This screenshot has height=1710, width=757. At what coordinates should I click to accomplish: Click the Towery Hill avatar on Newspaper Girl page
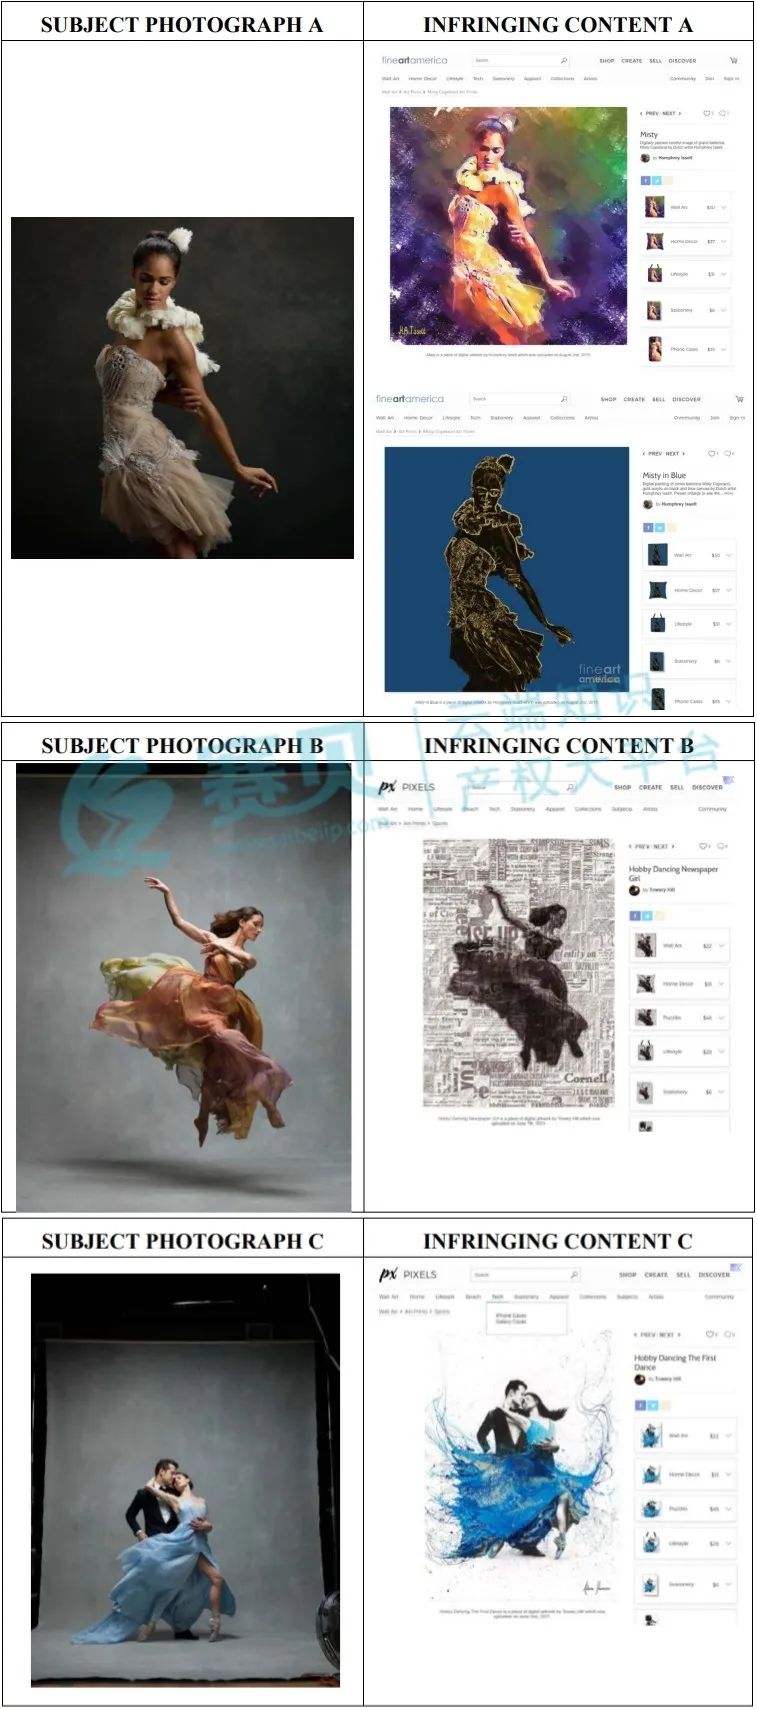click(x=634, y=890)
